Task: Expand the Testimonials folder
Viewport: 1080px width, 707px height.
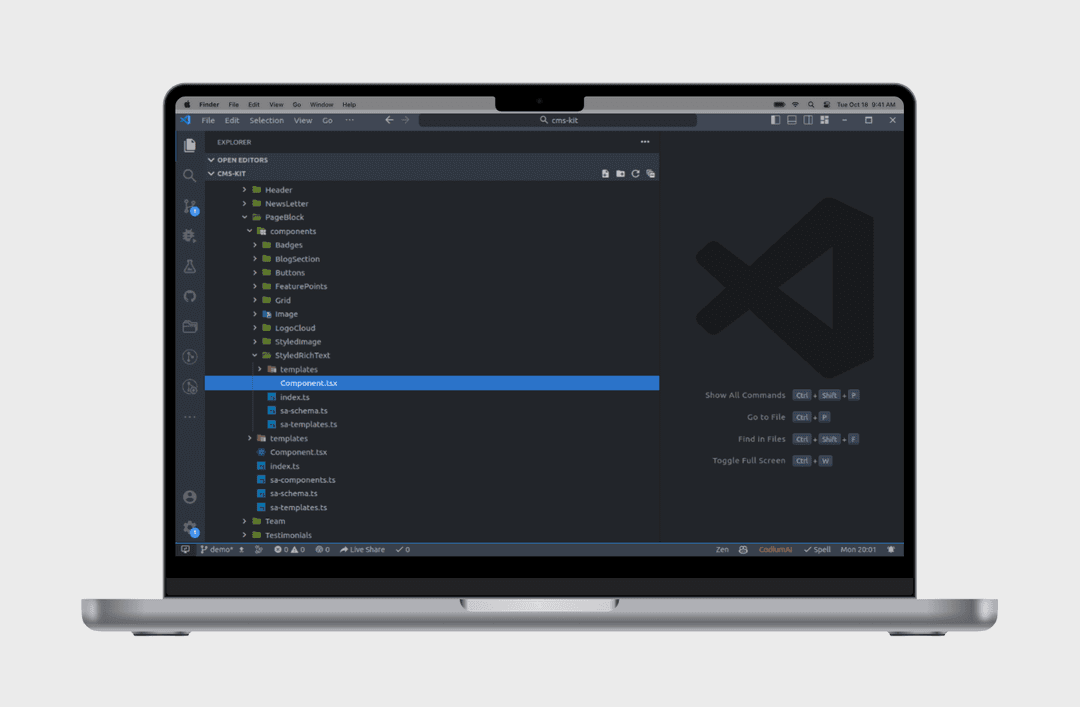Action: (x=432, y=535)
